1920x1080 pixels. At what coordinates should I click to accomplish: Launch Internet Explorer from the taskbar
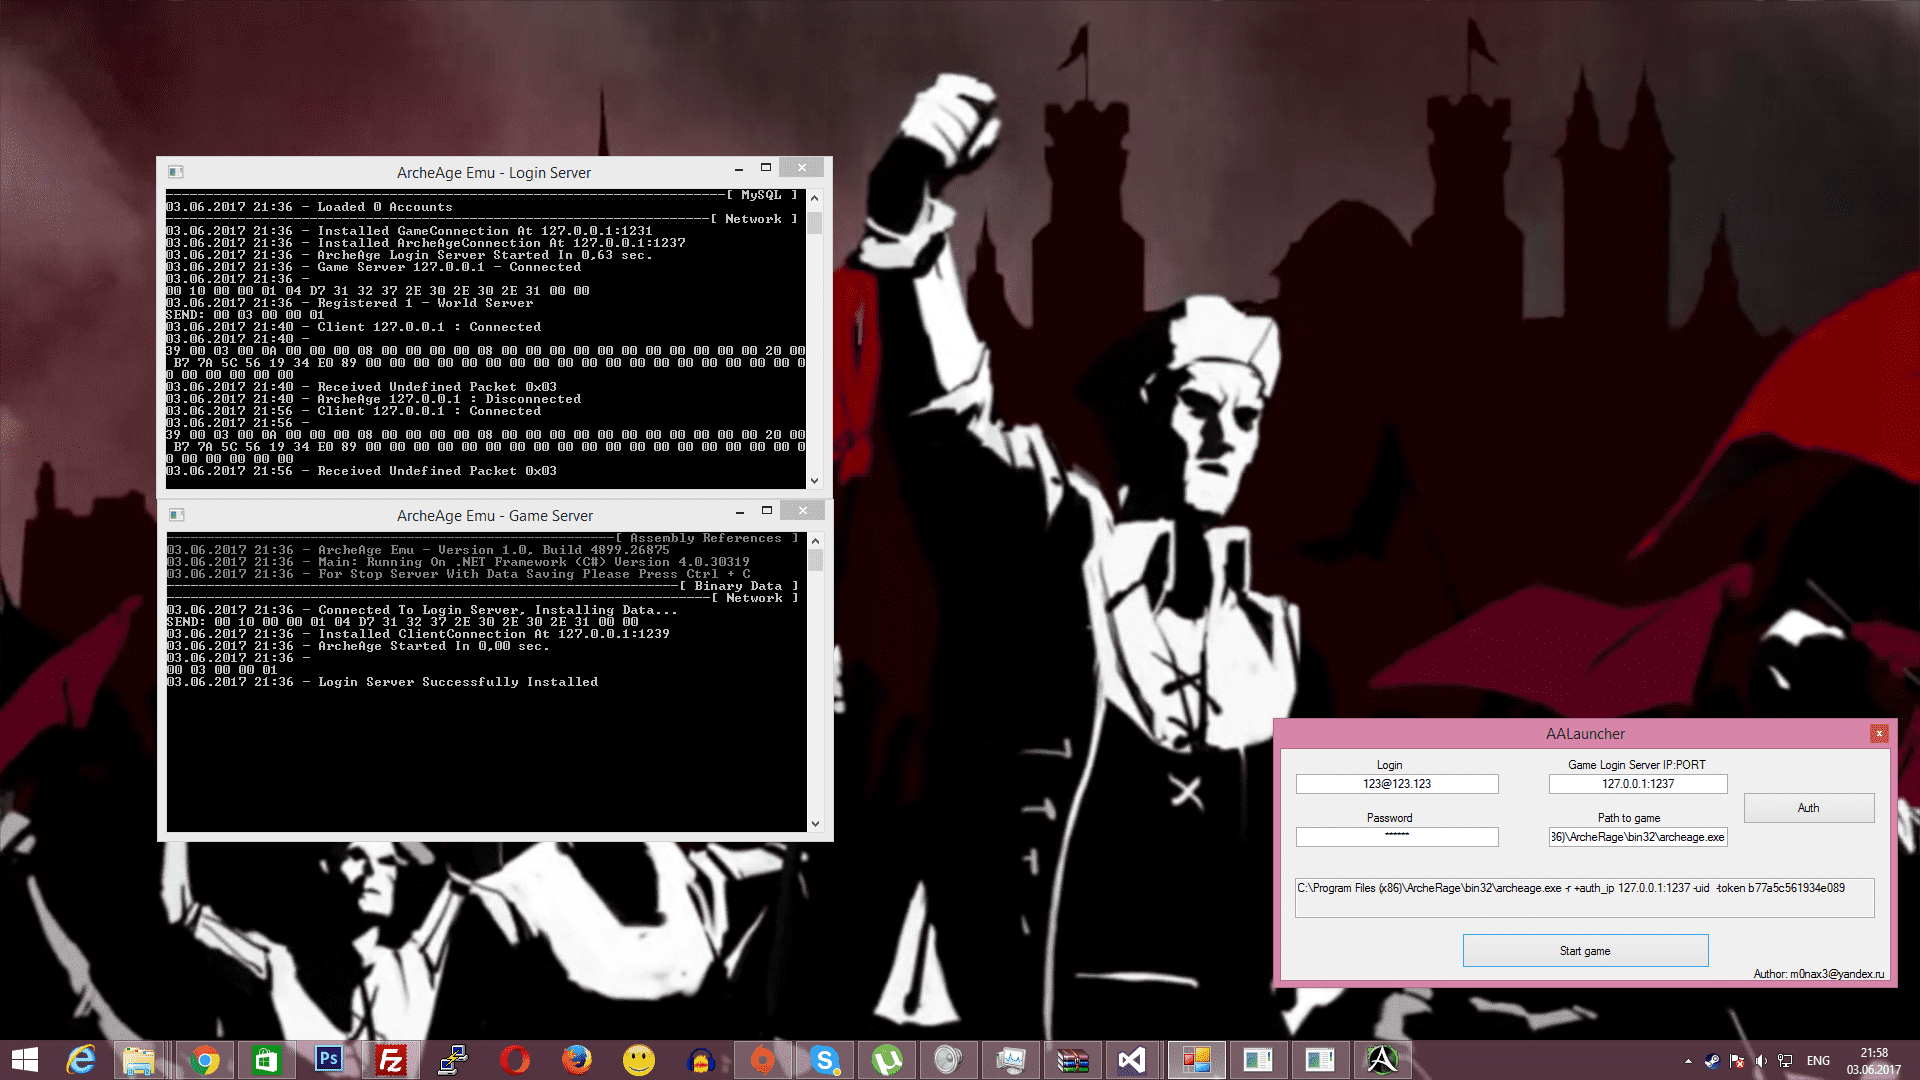pyautogui.click(x=81, y=1060)
